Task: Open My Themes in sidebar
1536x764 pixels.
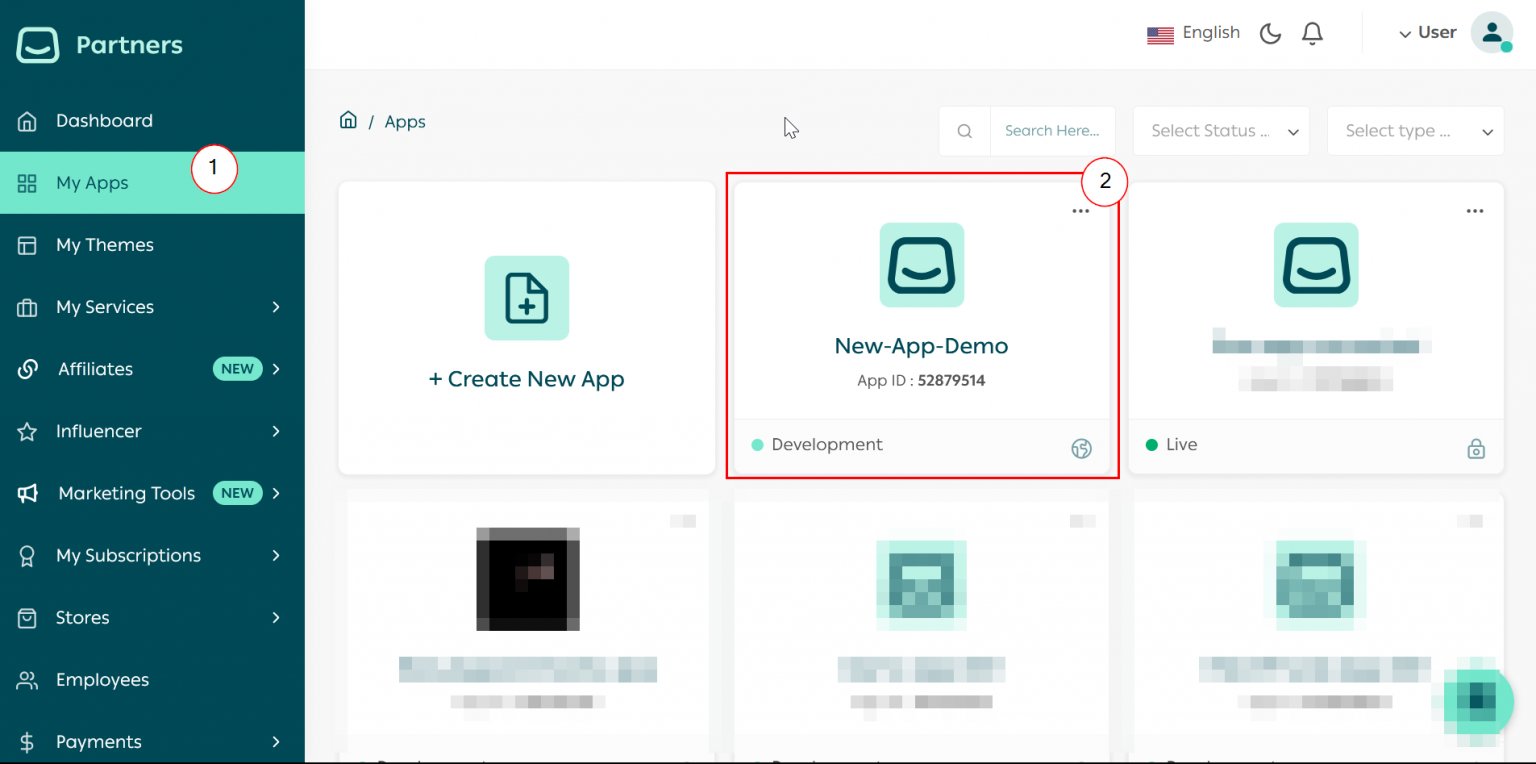Action: pos(152,245)
